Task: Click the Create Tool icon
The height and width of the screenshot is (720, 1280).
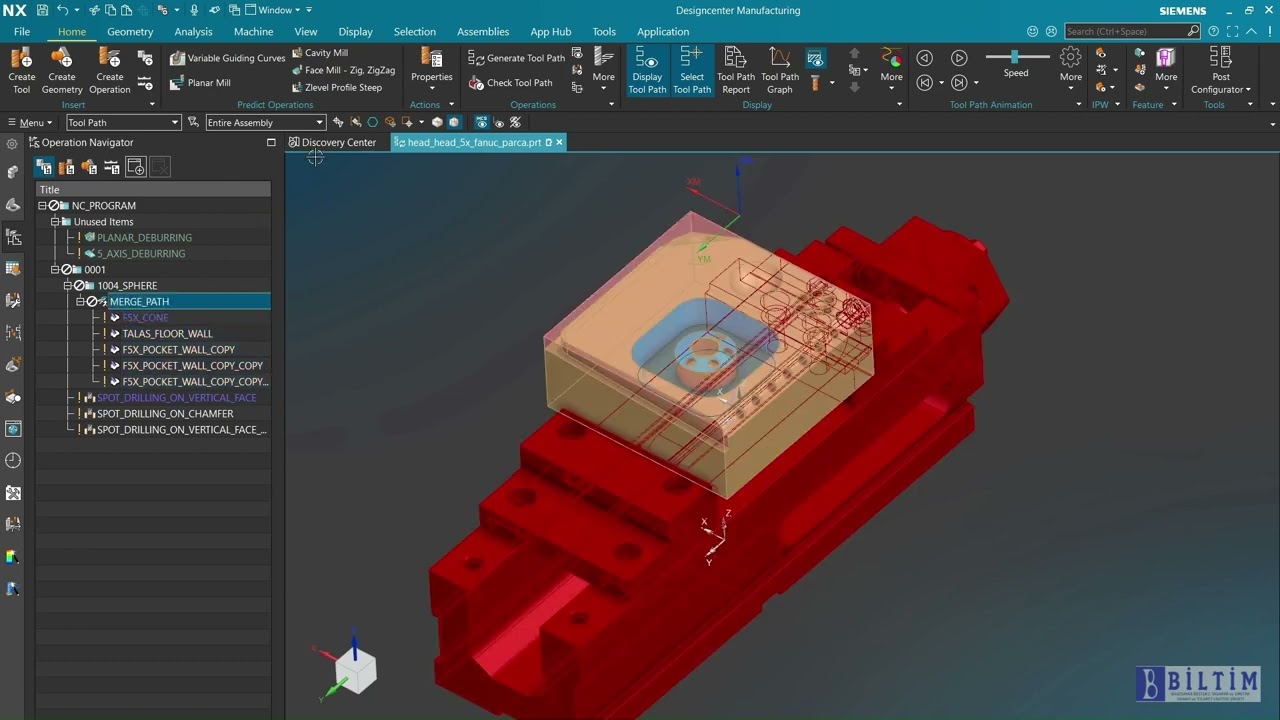Action: [x=21, y=70]
